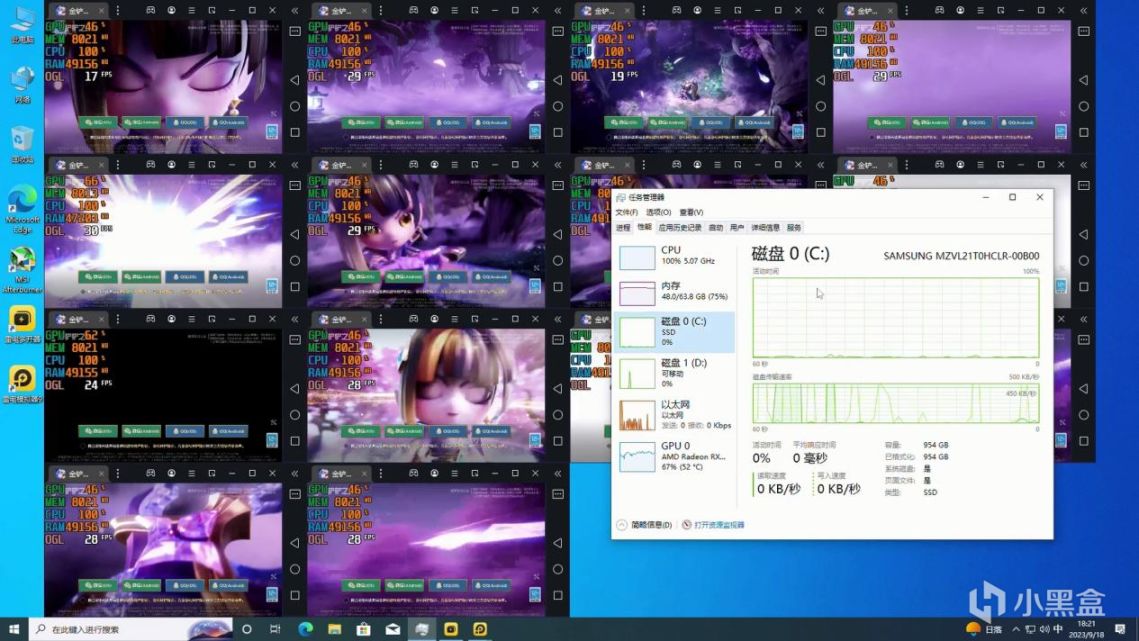
Task: Open the hamburger menu in the 17 FPS emulator
Action: (x=192, y=11)
